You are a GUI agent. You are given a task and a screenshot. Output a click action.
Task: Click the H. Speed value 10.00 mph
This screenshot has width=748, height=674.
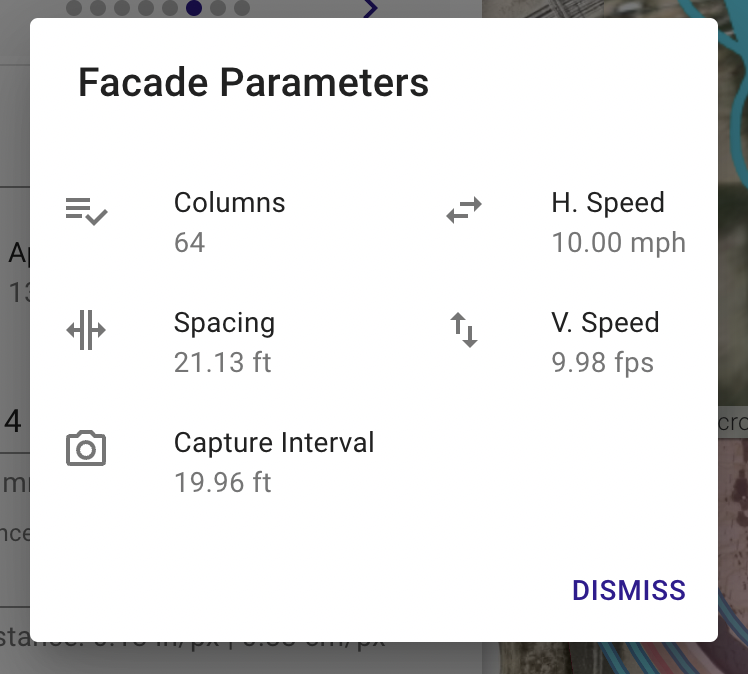tap(619, 242)
